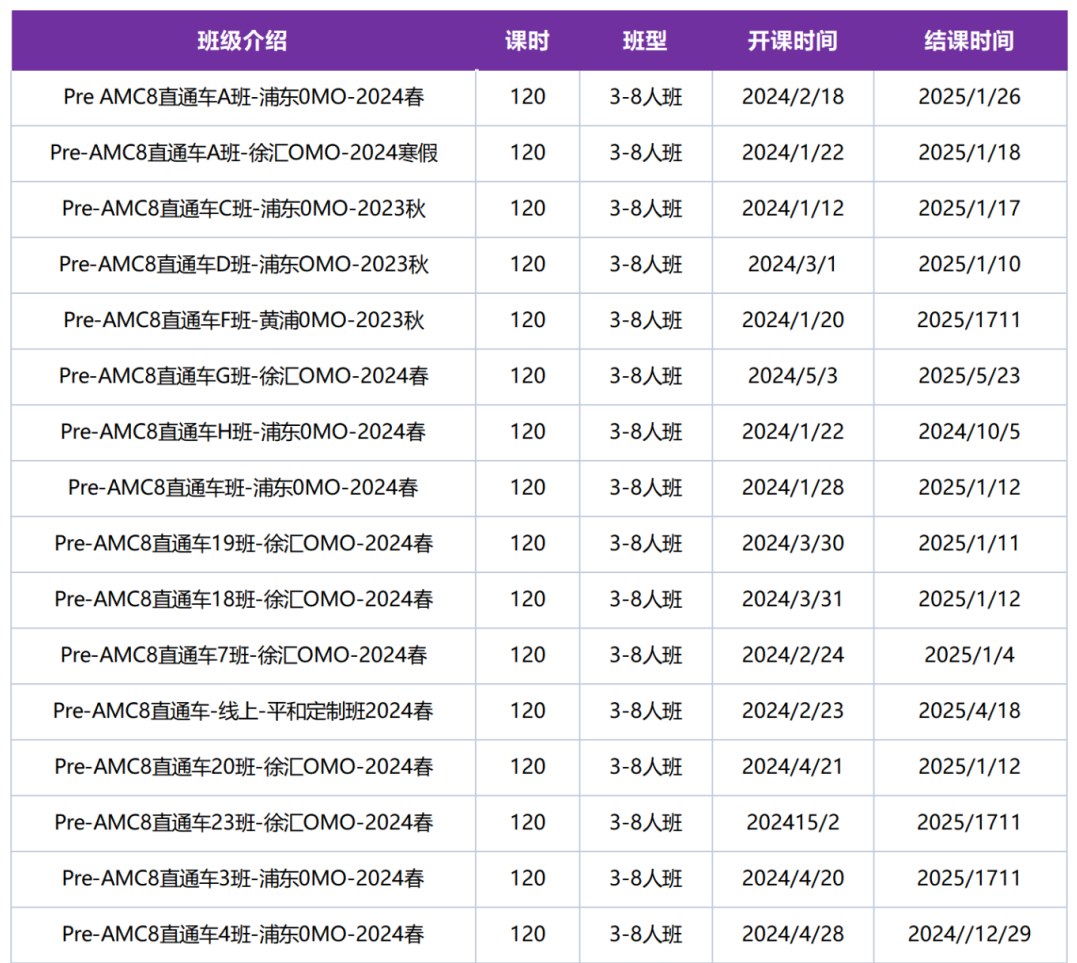
Task: Click the 19班-徐汇OMO-2024春 class name
Action: pyautogui.click(x=244, y=543)
